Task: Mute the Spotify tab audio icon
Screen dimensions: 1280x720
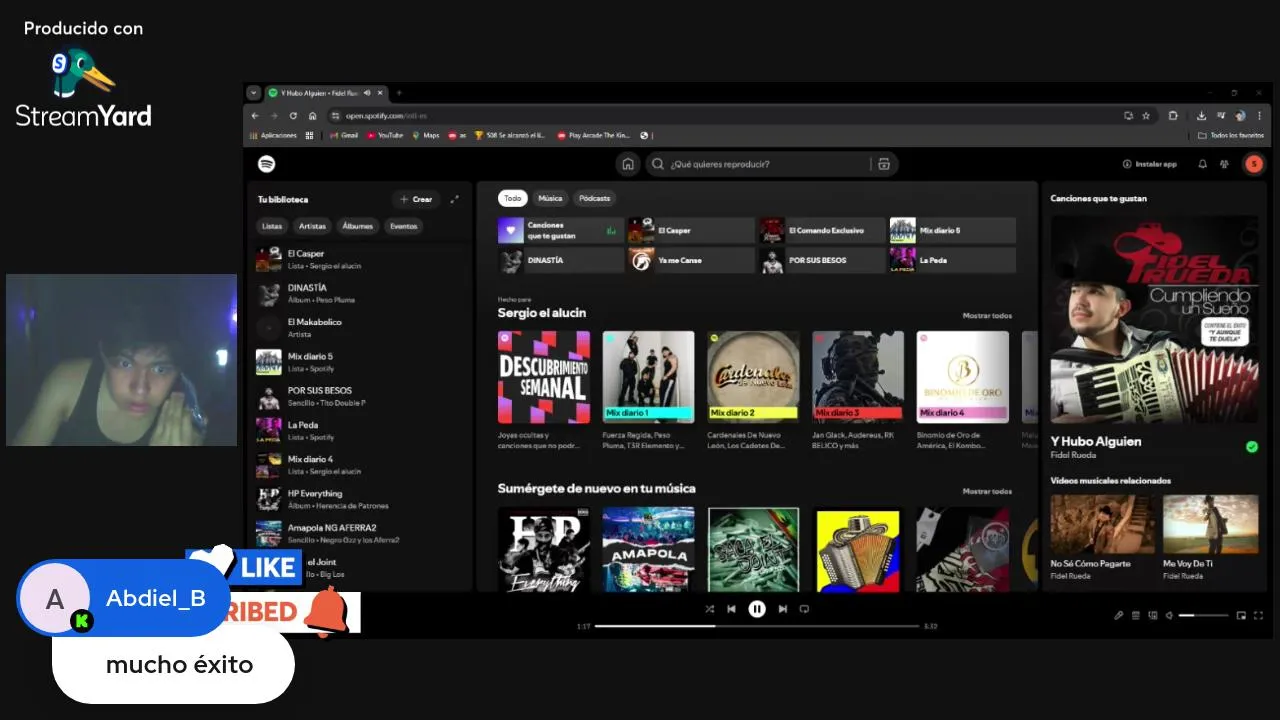Action: (x=367, y=93)
